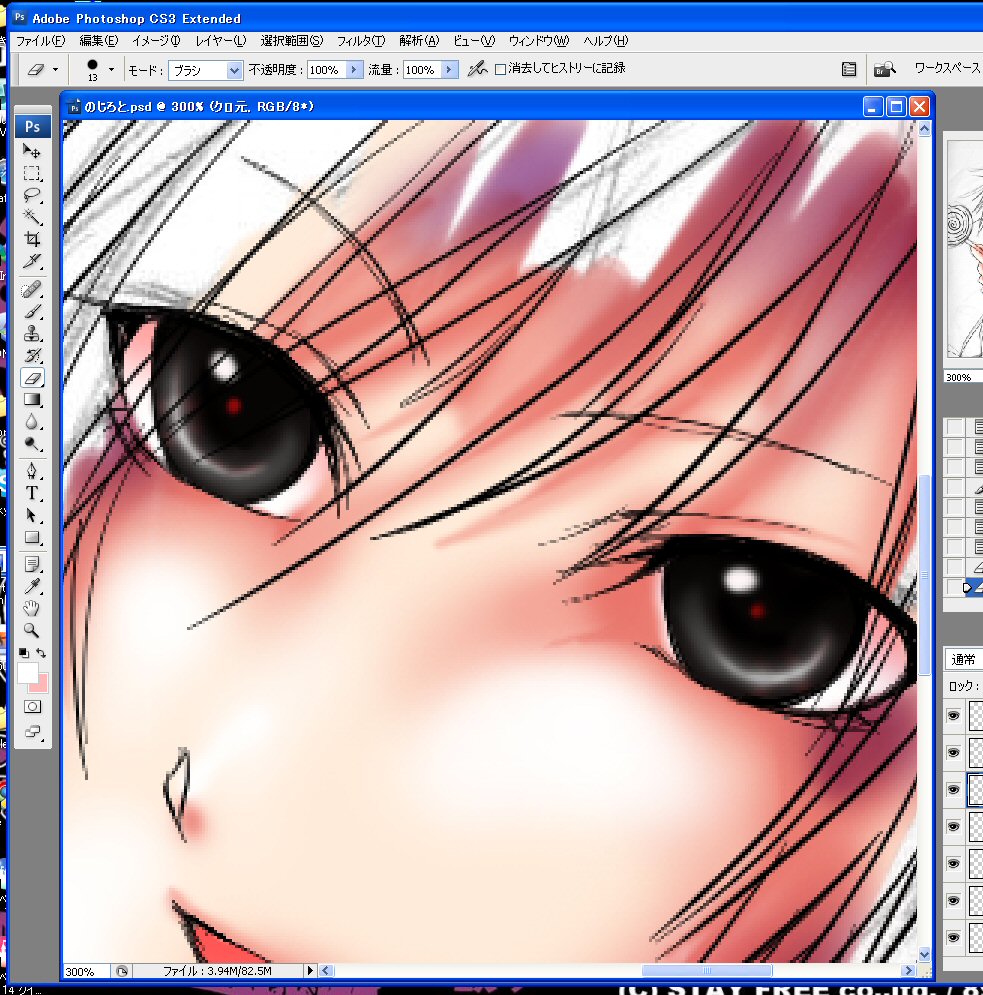Open the ビュー menu
Viewport: 983px width, 995px height.
473,41
